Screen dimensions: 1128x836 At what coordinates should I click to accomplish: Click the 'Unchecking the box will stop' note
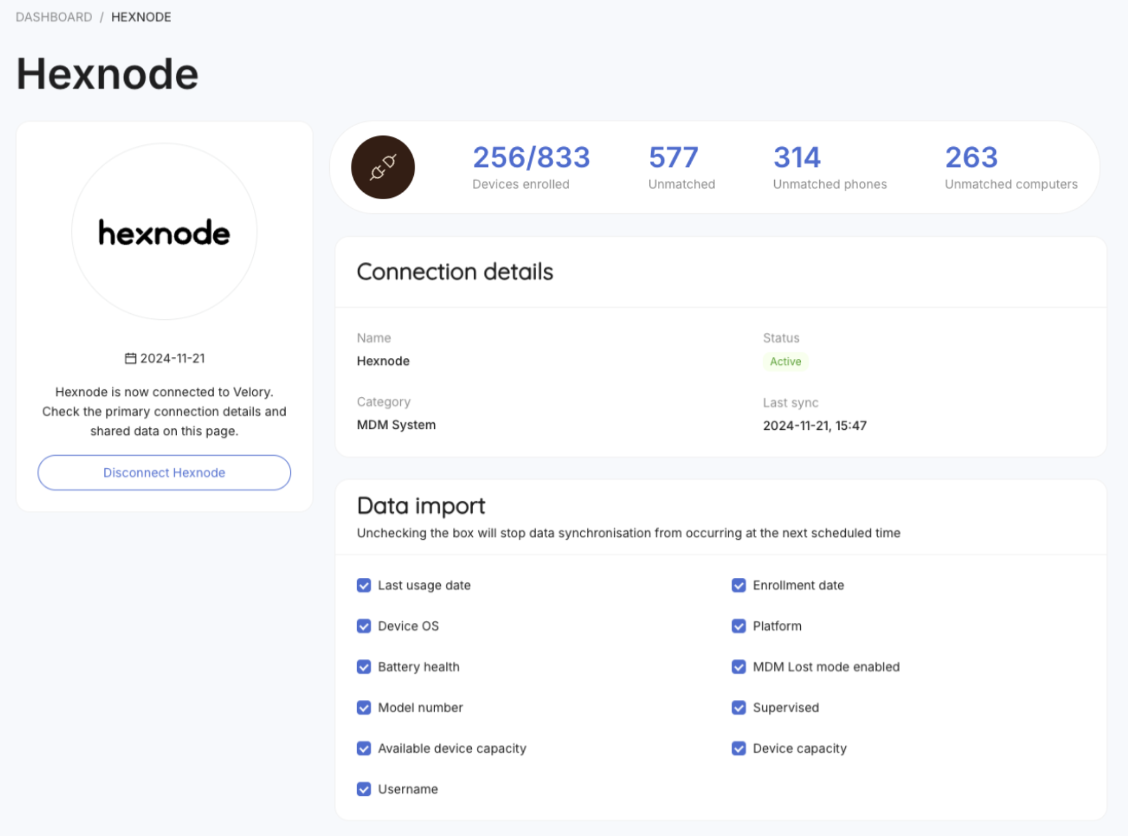(x=628, y=533)
